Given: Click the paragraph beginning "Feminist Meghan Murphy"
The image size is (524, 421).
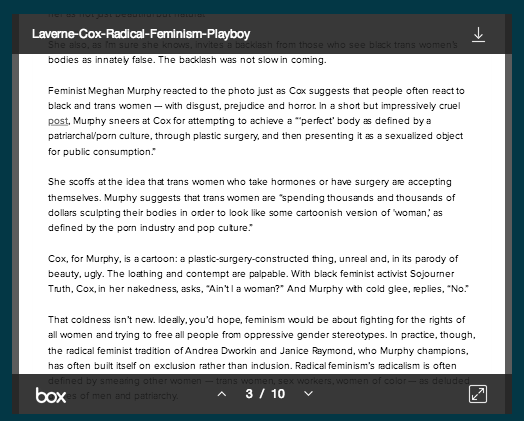Looking at the screenshot, I should pos(256,121).
